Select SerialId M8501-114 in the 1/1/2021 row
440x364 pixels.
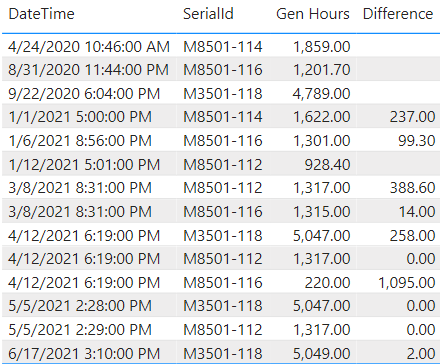click(x=223, y=117)
